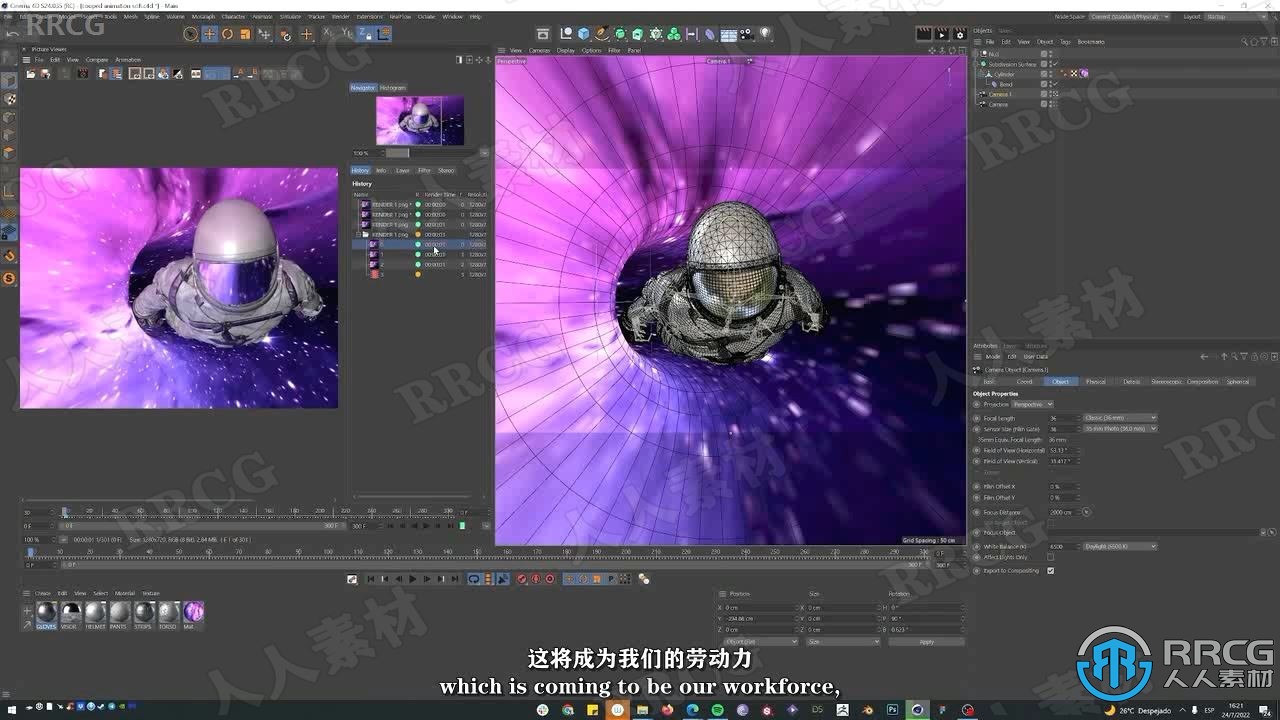Open the Mesh menu
The width and height of the screenshot is (1280, 720).
click(x=131, y=16)
